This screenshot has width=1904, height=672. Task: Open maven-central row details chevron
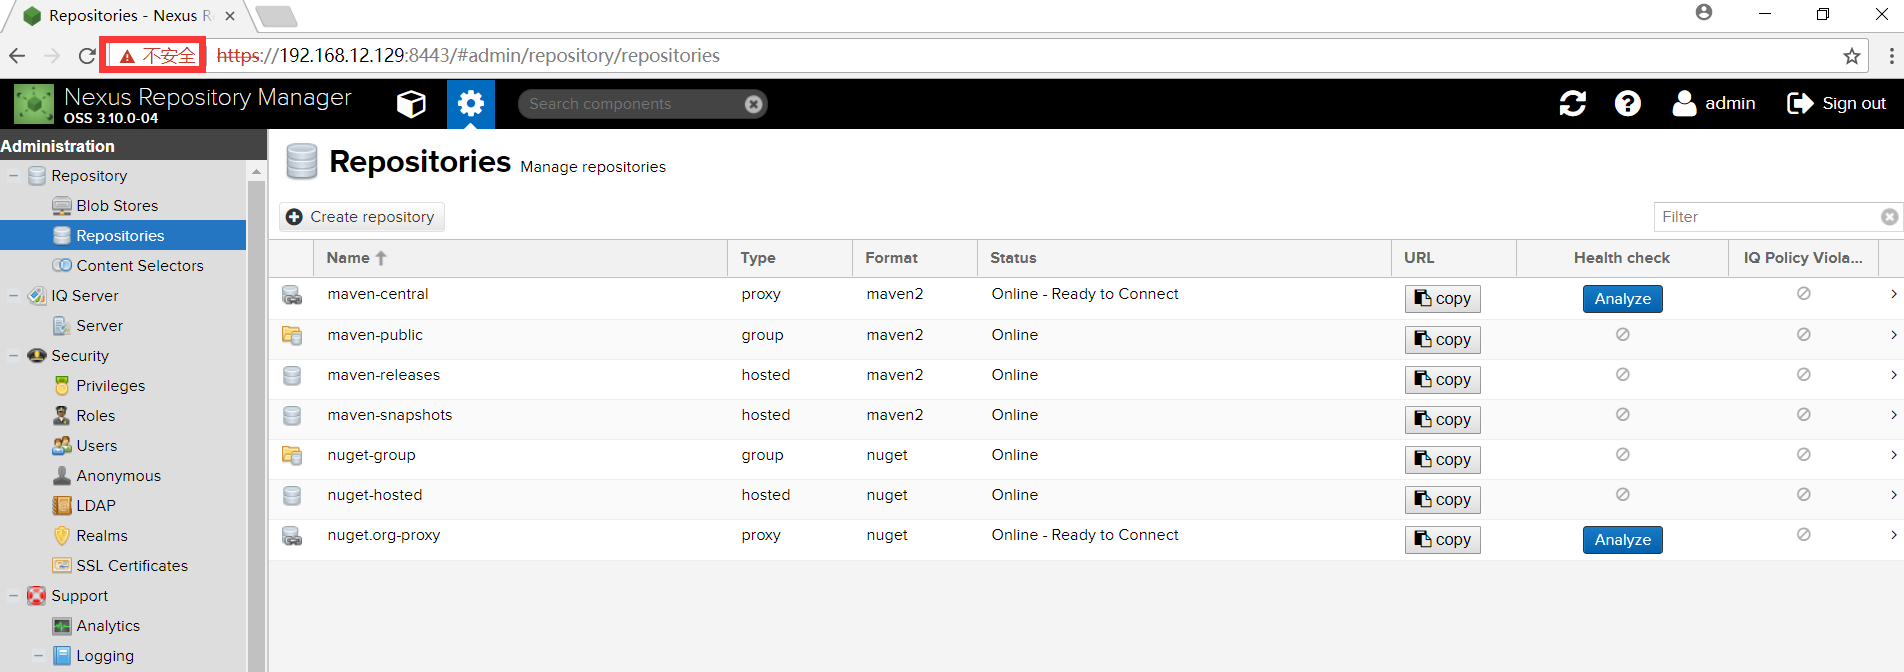click(x=1893, y=294)
